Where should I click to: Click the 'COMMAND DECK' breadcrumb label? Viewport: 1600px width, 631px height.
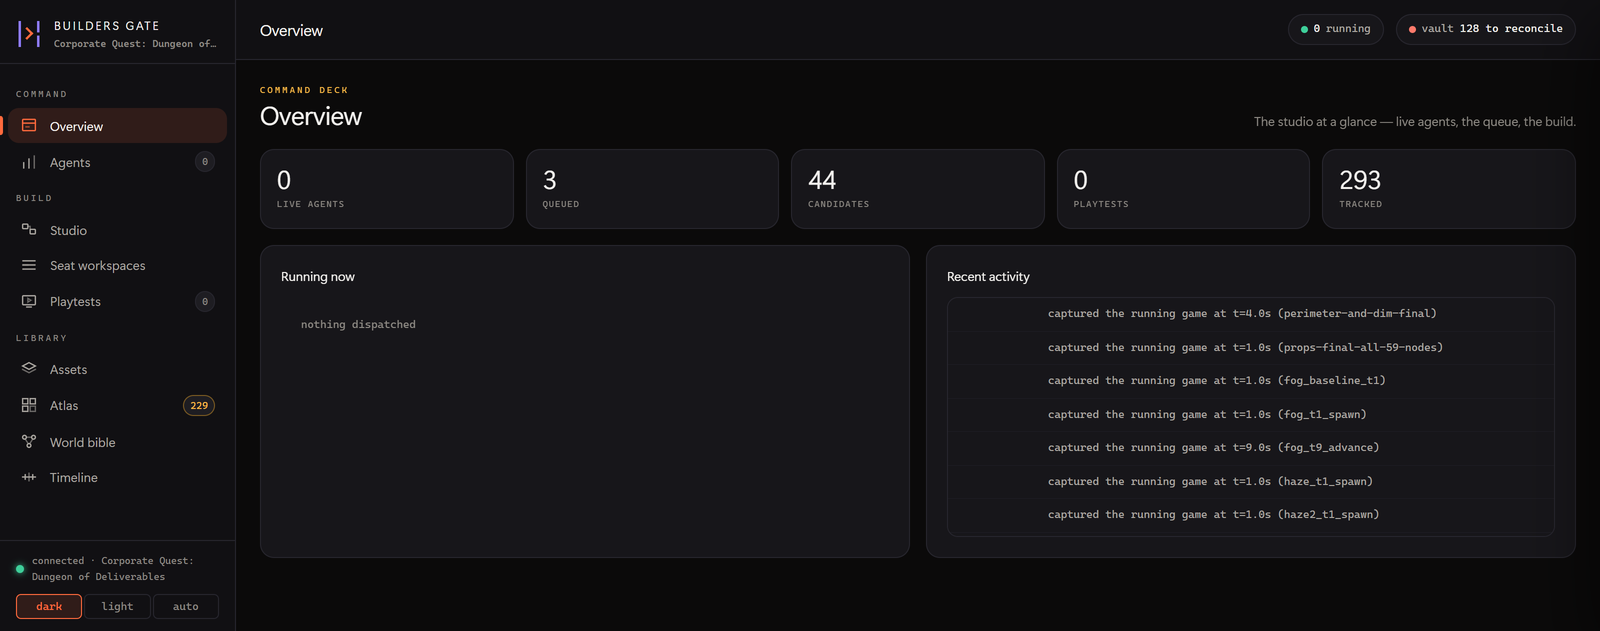304,90
